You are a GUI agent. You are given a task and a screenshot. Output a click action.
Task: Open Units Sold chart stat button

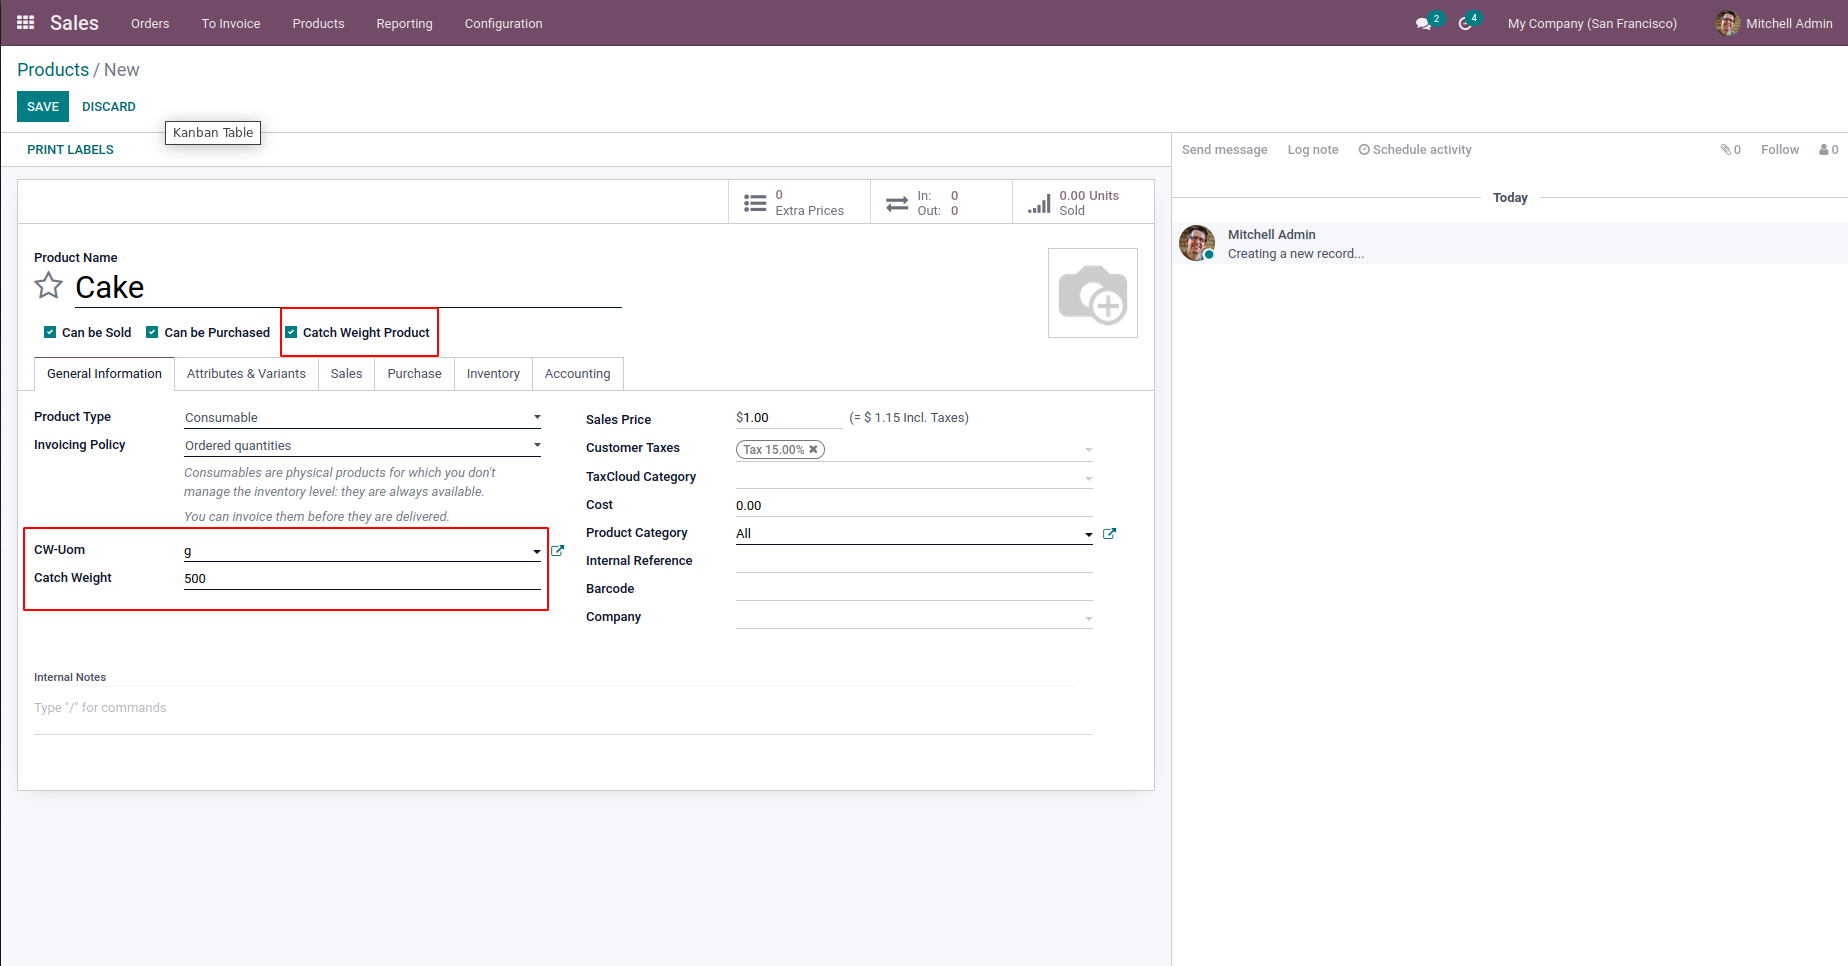click(1083, 203)
